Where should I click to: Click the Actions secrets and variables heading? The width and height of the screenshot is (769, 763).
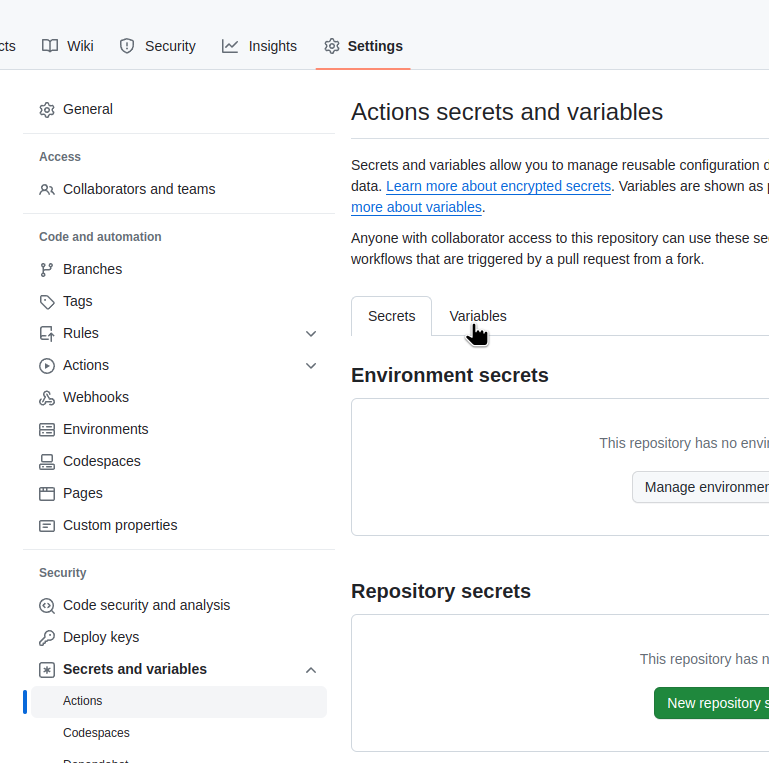pyautogui.click(x=507, y=112)
